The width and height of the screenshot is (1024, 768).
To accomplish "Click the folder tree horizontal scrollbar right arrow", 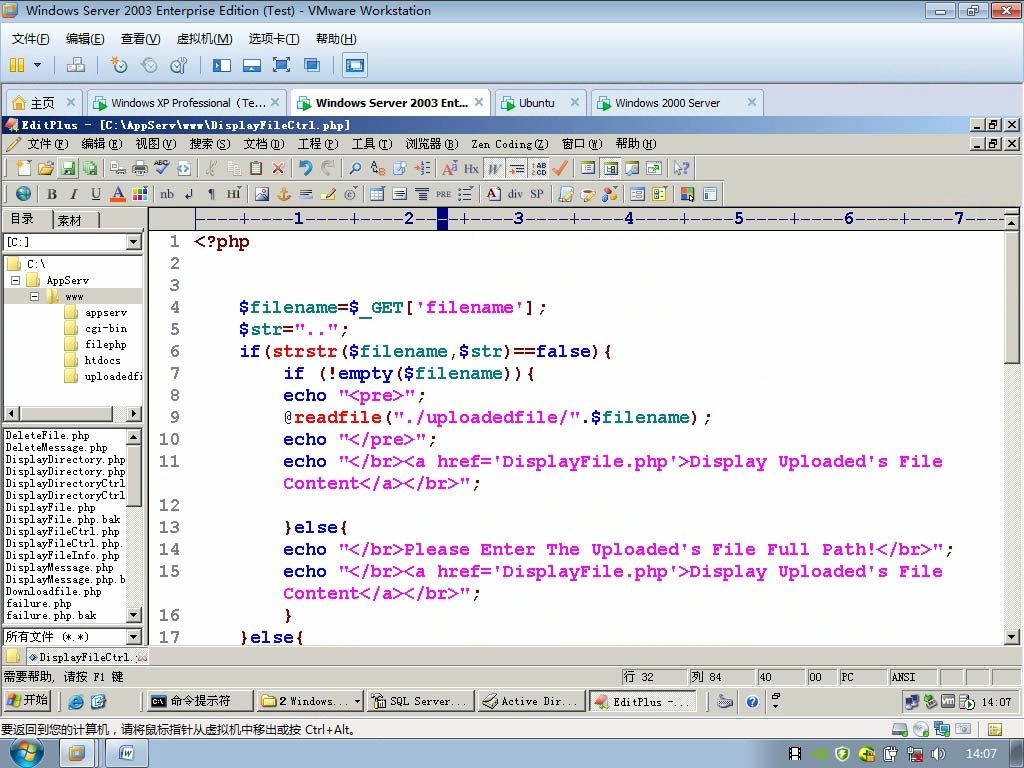I will [x=134, y=413].
